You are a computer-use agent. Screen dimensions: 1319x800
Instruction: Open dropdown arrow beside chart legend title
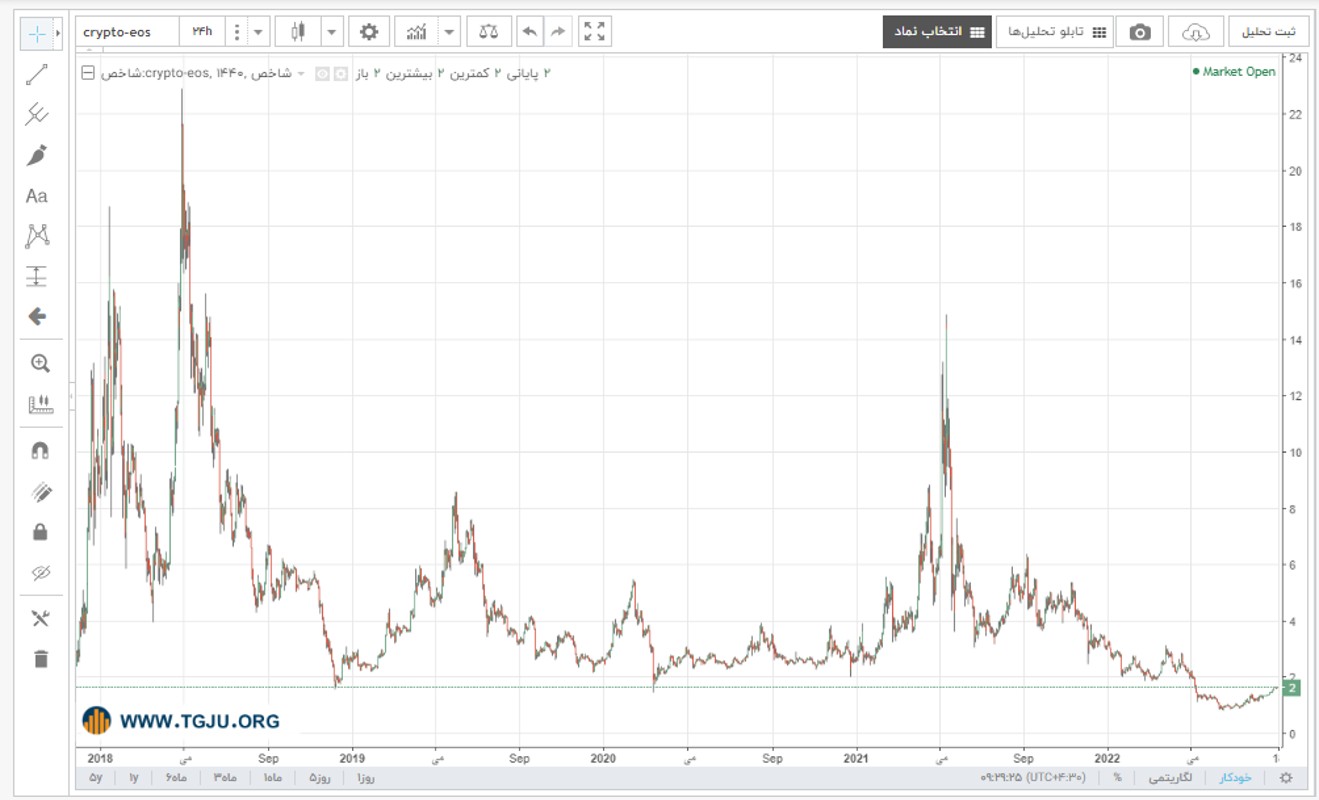point(301,73)
